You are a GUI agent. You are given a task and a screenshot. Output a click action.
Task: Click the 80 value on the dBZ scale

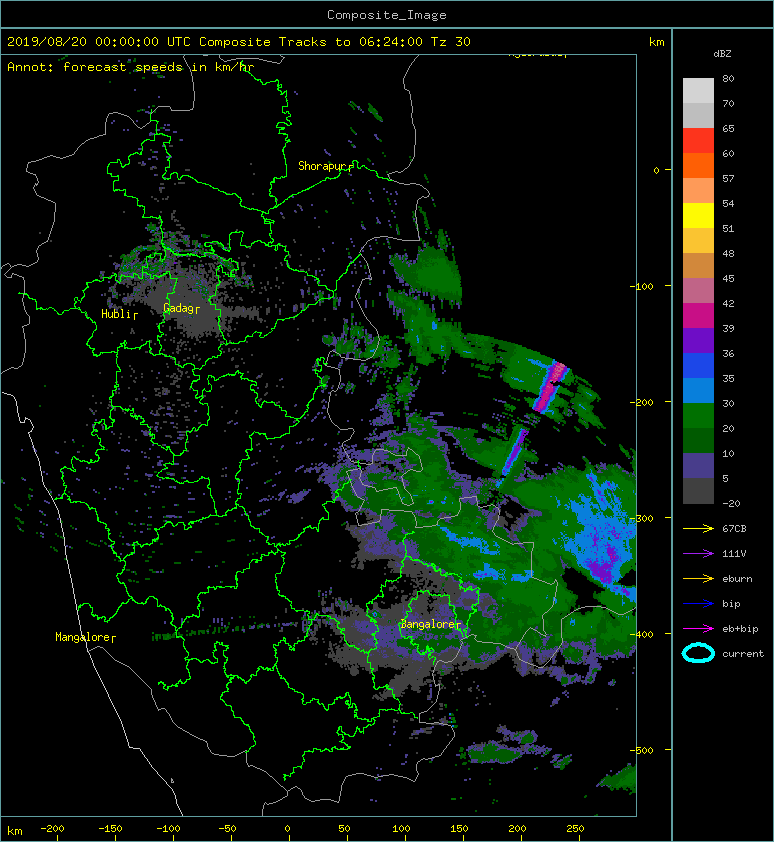point(728,78)
